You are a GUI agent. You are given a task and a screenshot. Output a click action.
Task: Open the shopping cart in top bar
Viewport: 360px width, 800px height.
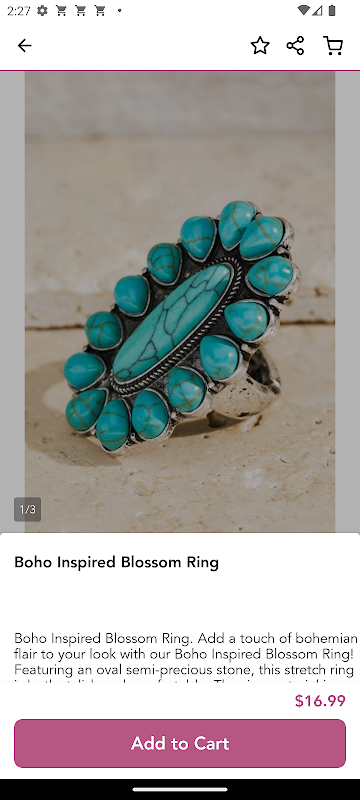click(333, 46)
